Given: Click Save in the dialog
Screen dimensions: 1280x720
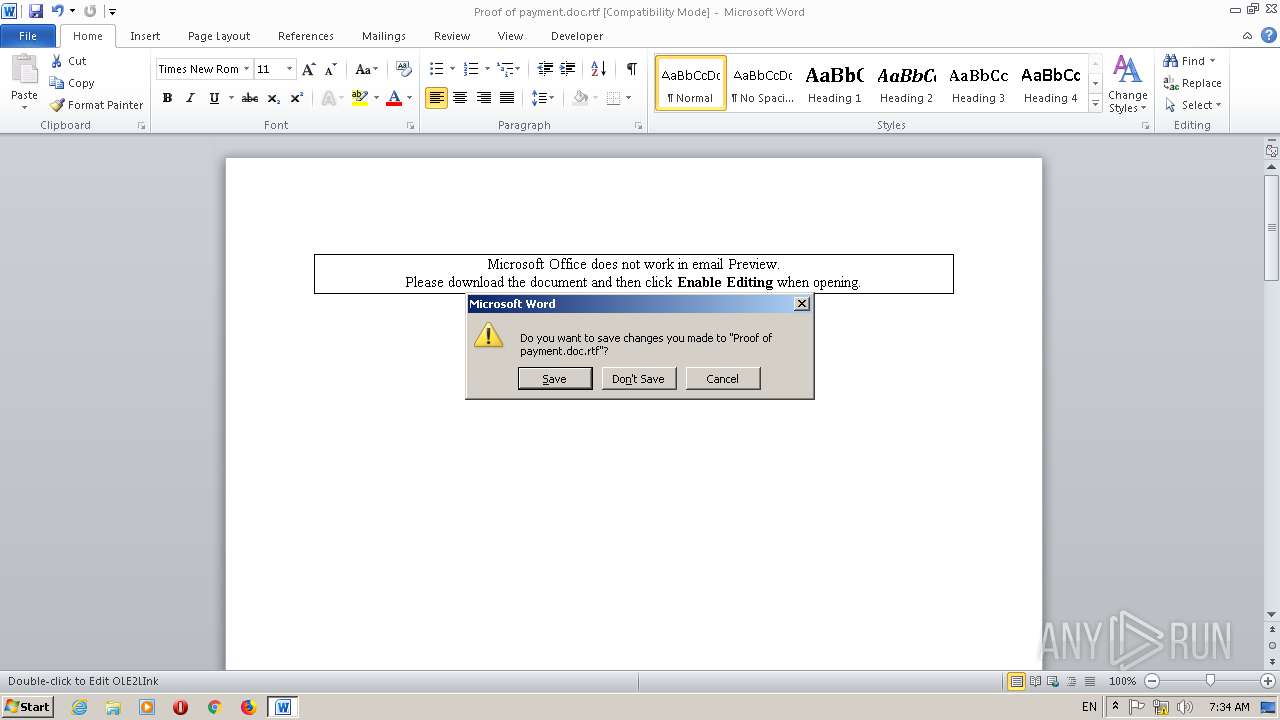Looking at the screenshot, I should pos(555,379).
